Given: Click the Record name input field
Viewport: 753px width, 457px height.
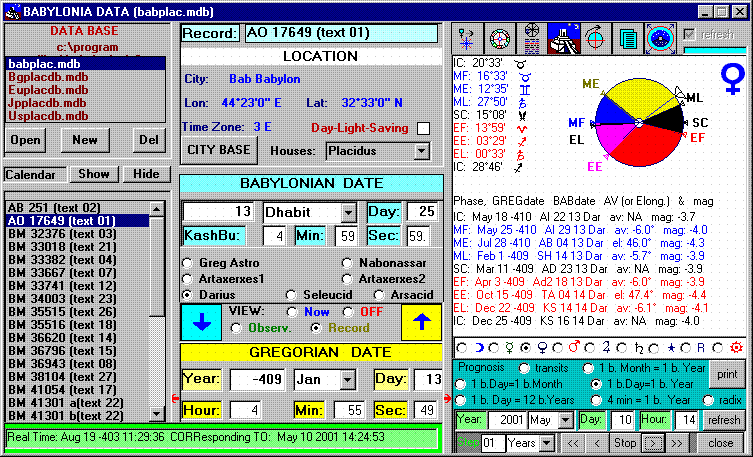Looking at the screenshot, I should [340, 32].
